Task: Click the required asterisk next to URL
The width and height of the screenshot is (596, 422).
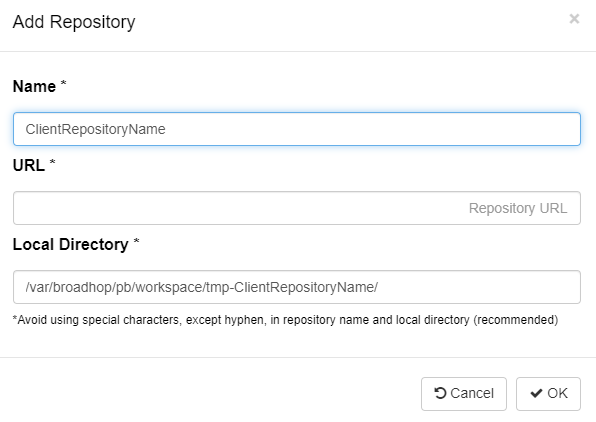Action: 52,162
